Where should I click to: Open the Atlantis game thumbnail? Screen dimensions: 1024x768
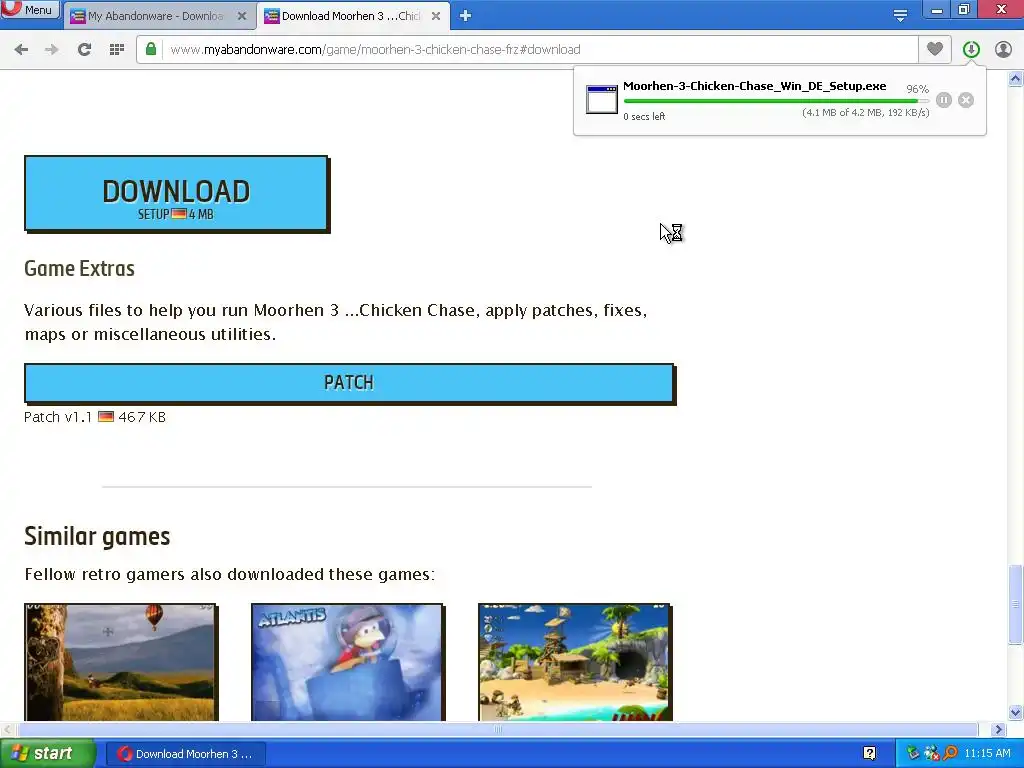coord(347,662)
